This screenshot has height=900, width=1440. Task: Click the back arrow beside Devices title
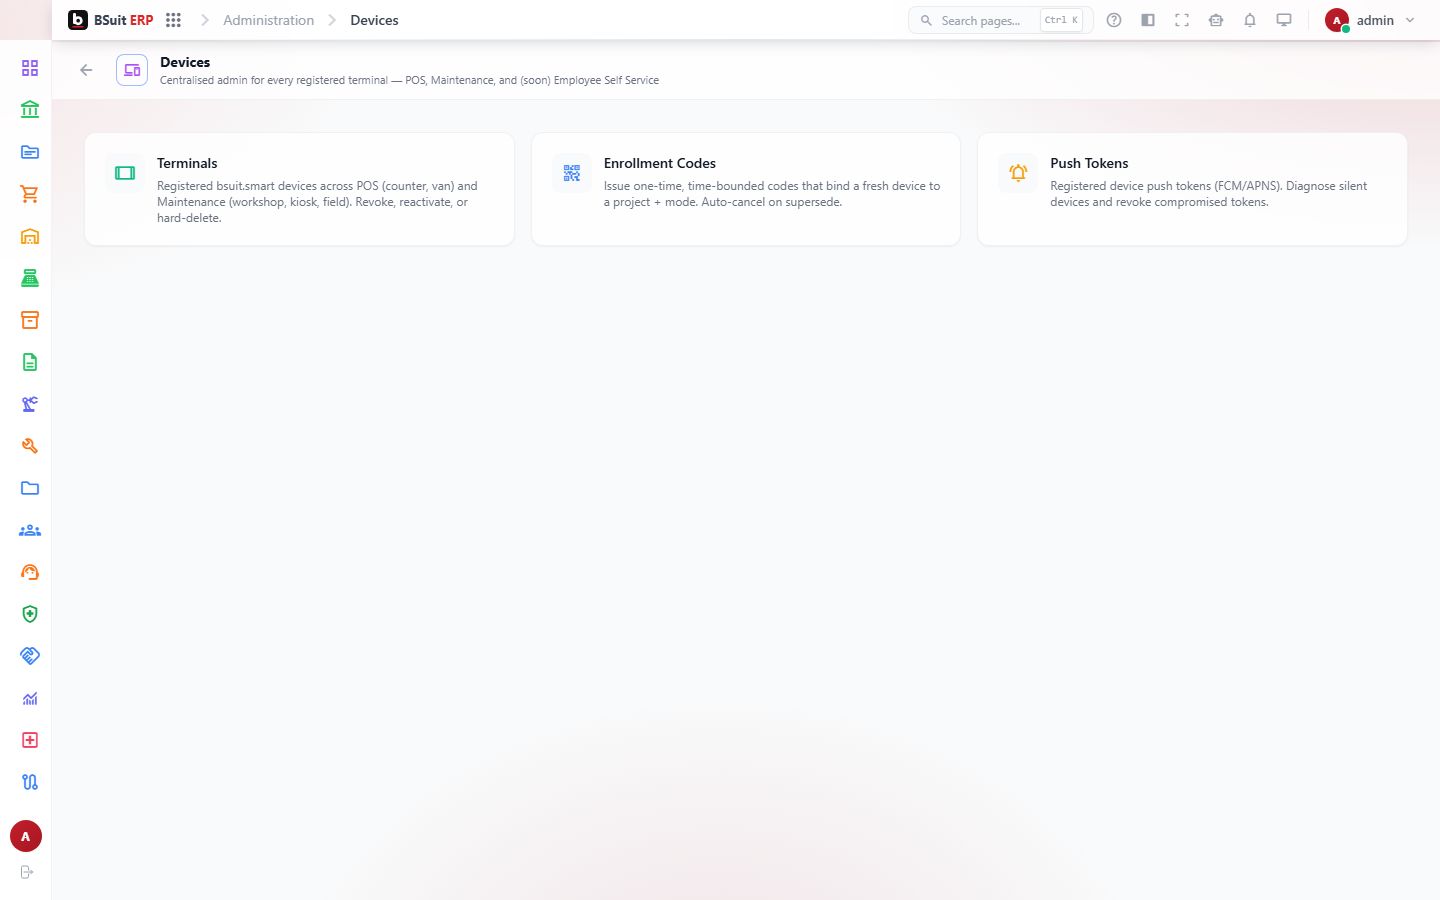pyautogui.click(x=86, y=70)
